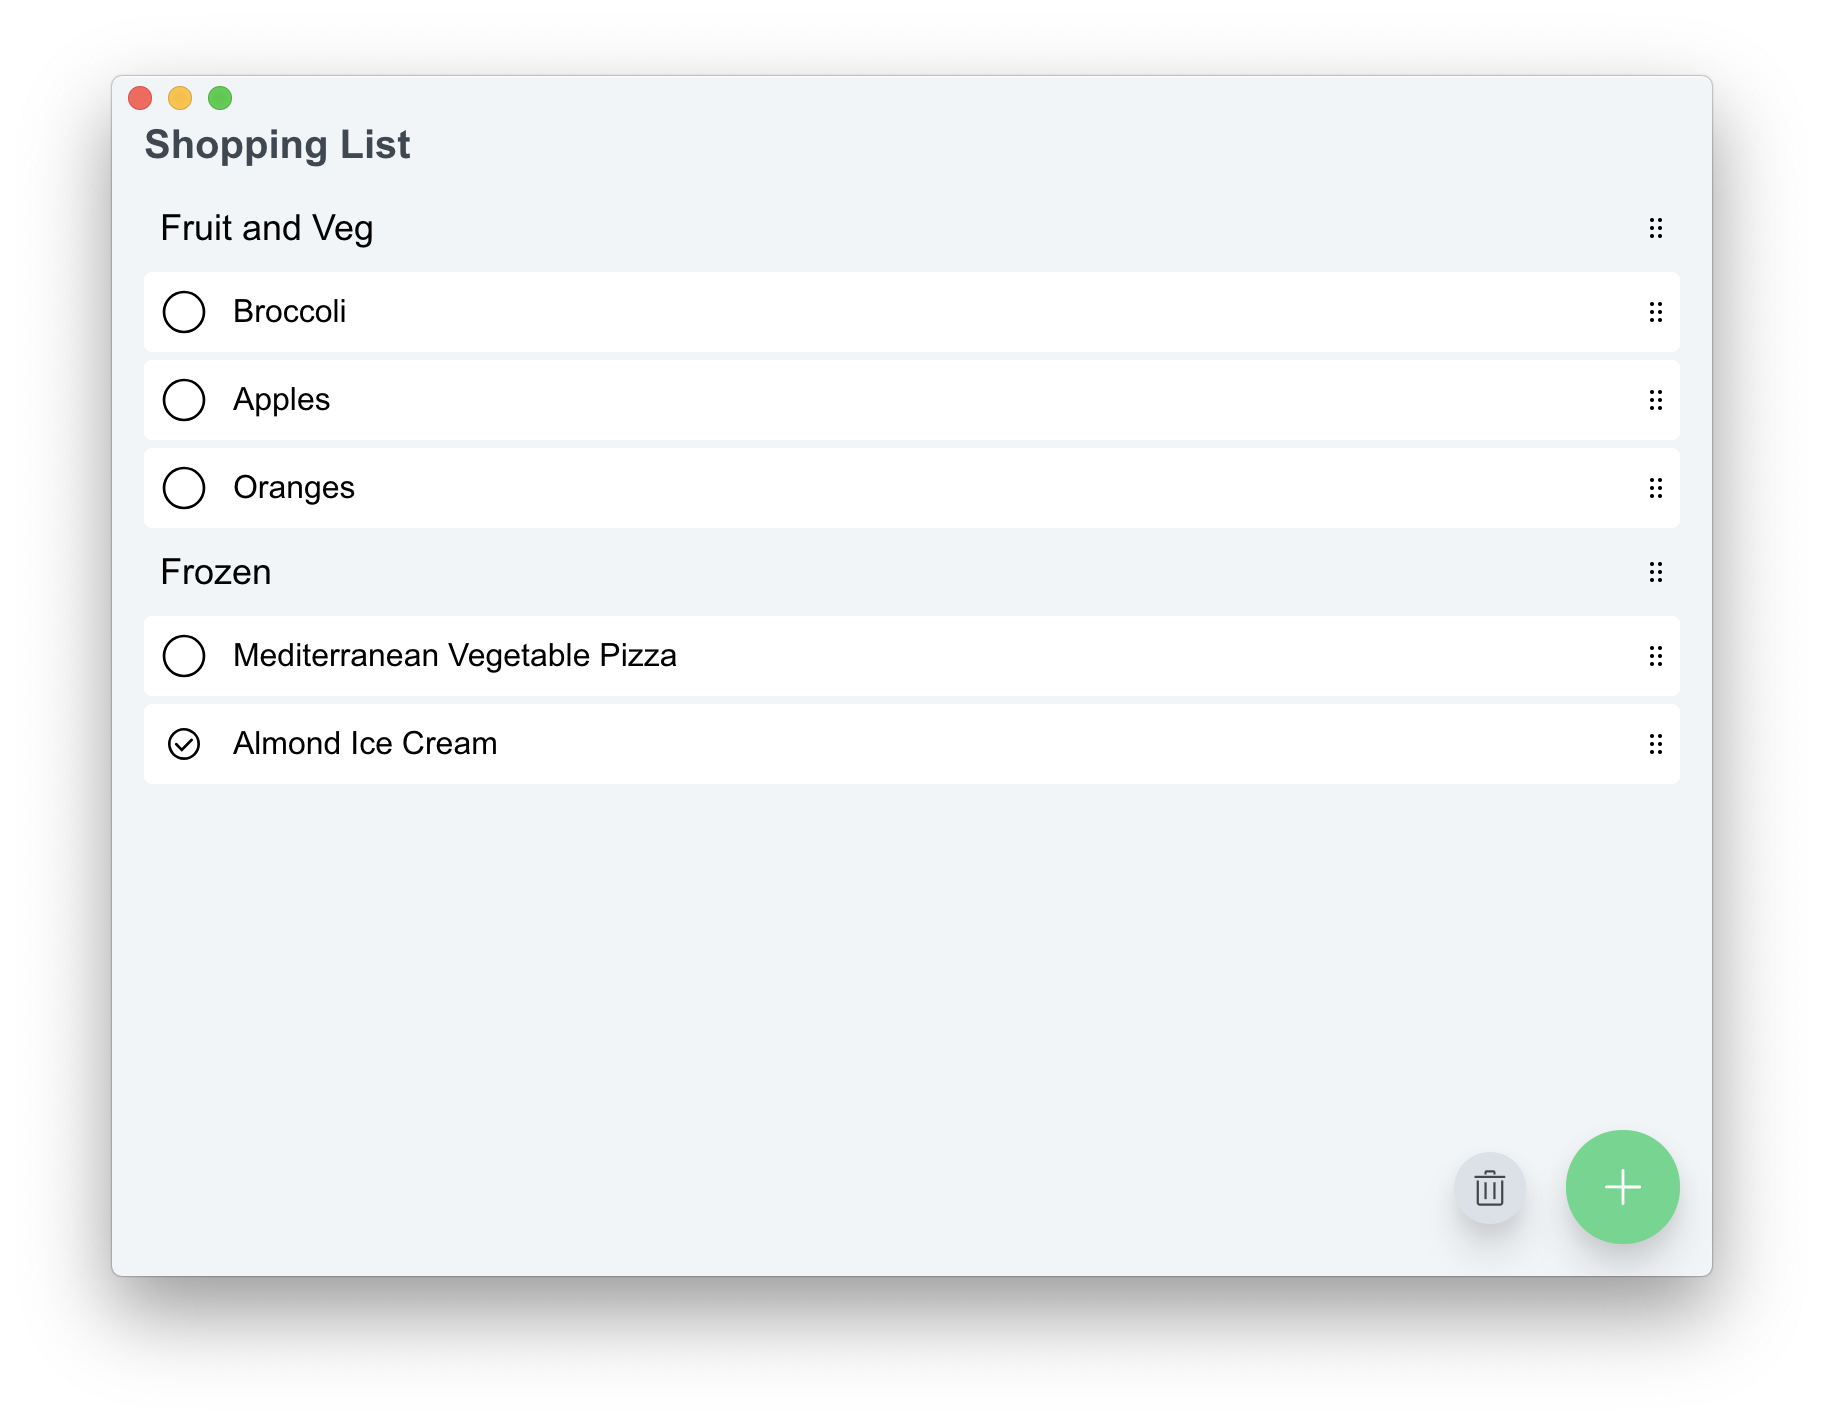Check off the Broccoli item
1824x1424 pixels.
click(184, 312)
